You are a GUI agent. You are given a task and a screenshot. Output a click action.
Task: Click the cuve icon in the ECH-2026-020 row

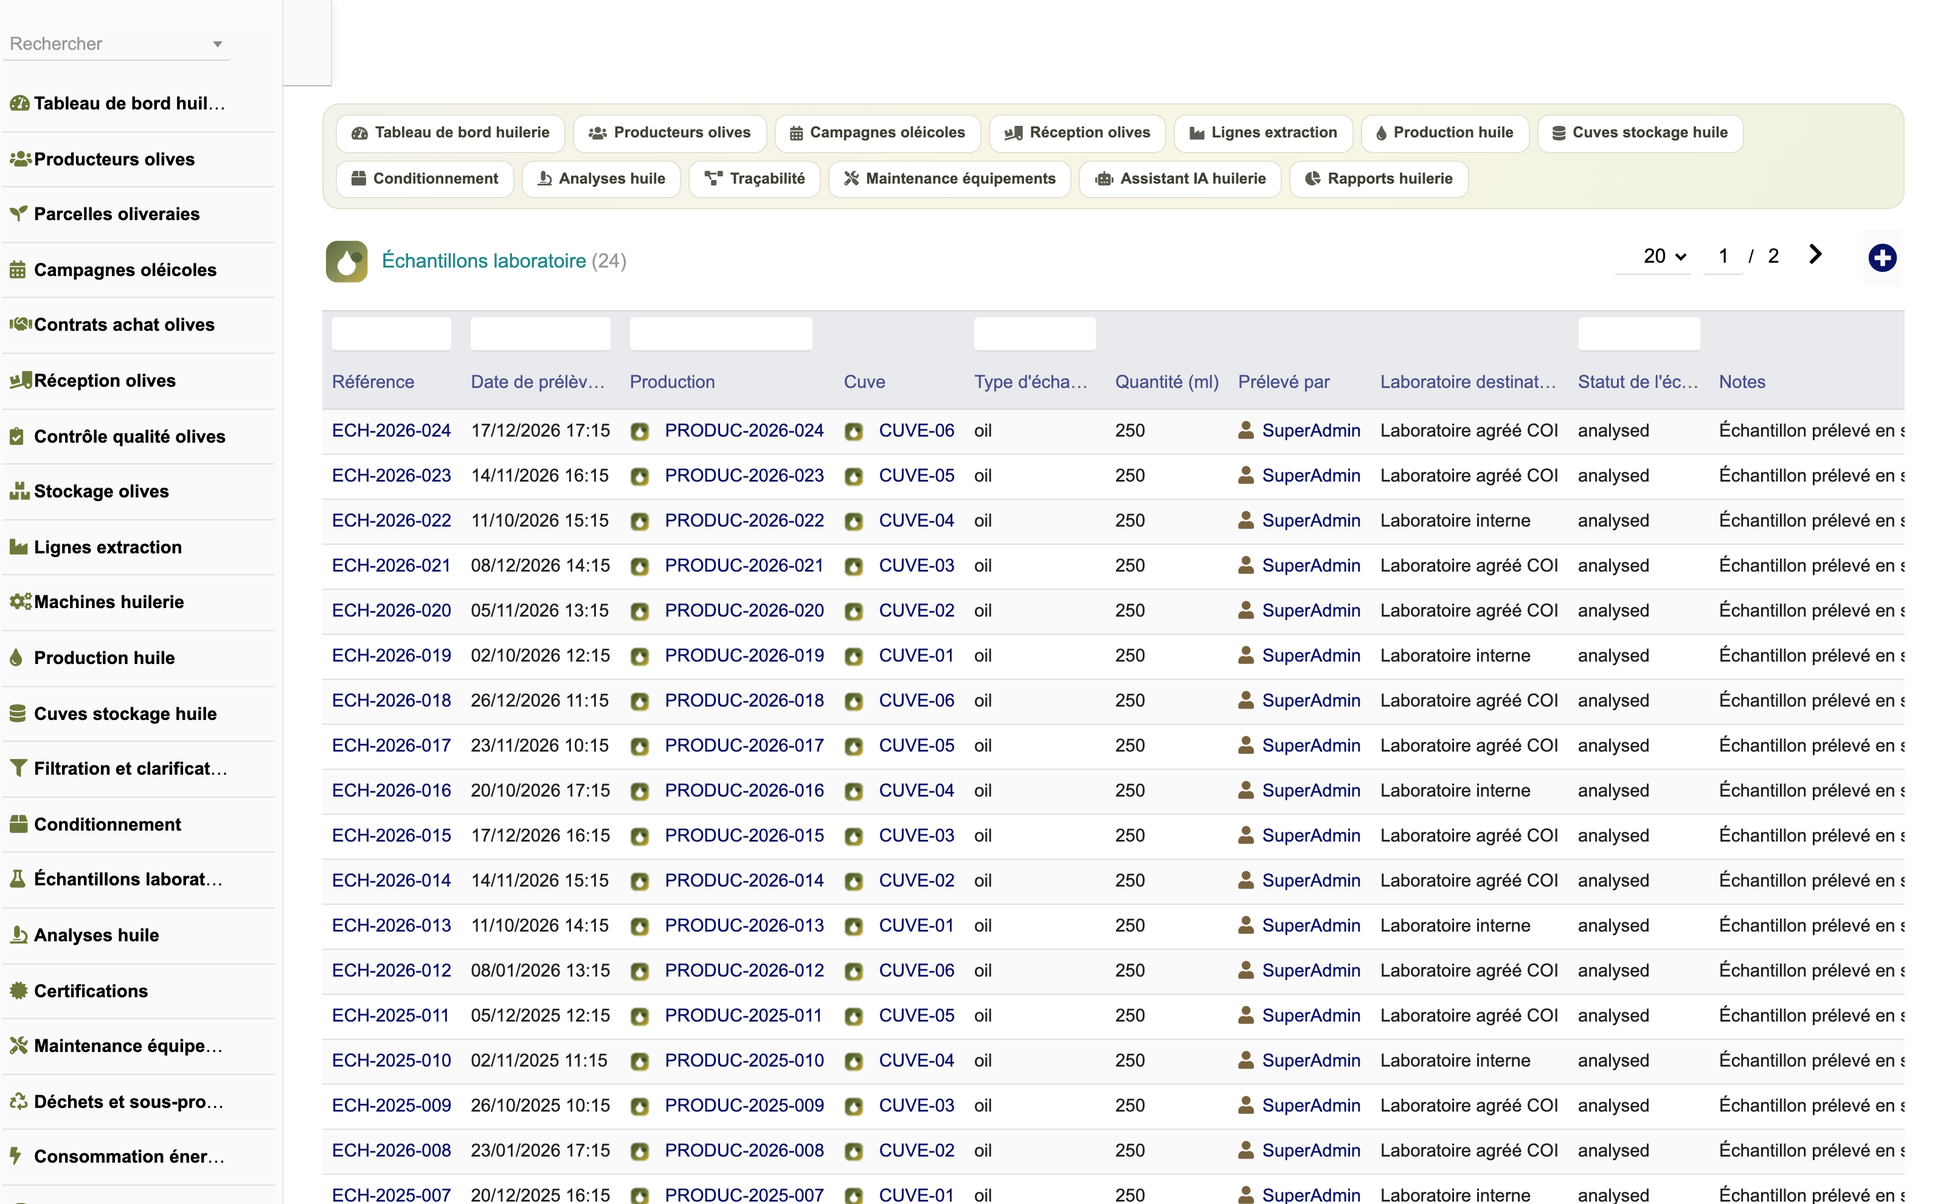click(x=854, y=611)
